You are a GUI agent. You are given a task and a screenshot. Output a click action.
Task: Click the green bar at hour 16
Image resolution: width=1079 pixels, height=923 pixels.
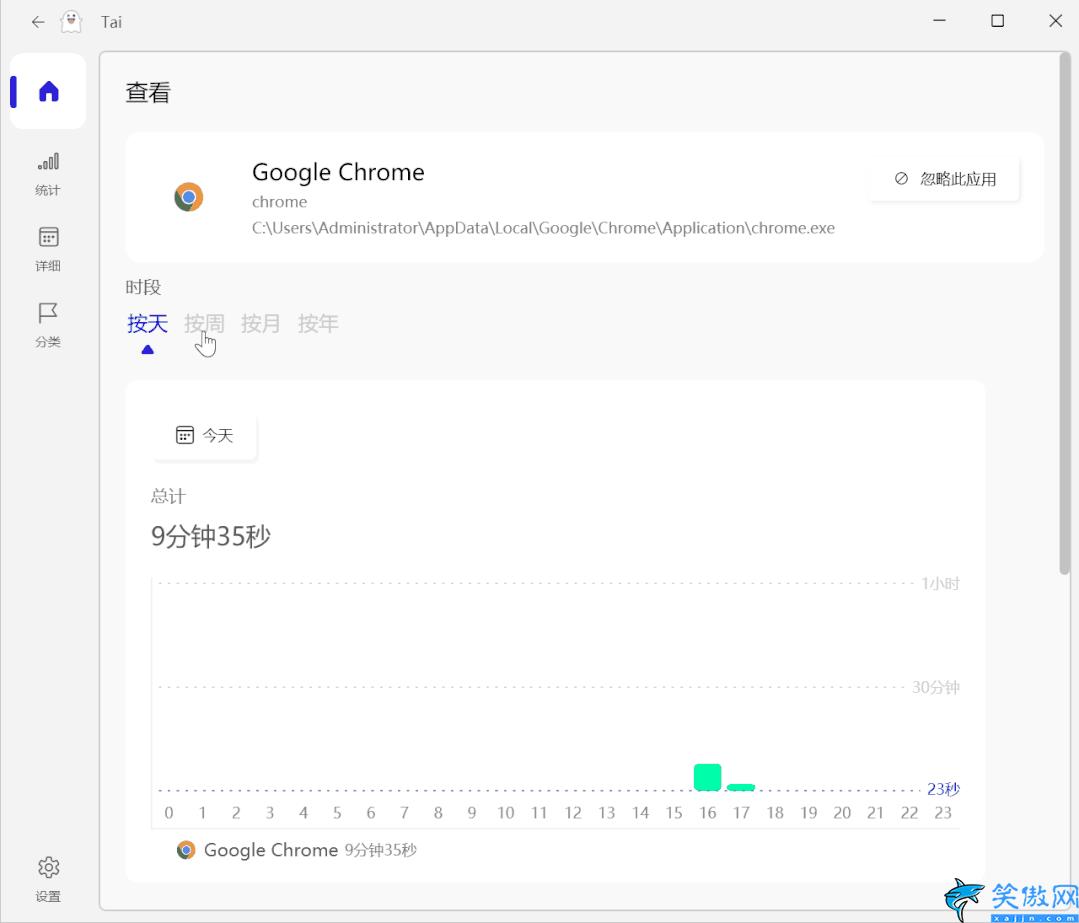[x=707, y=777]
